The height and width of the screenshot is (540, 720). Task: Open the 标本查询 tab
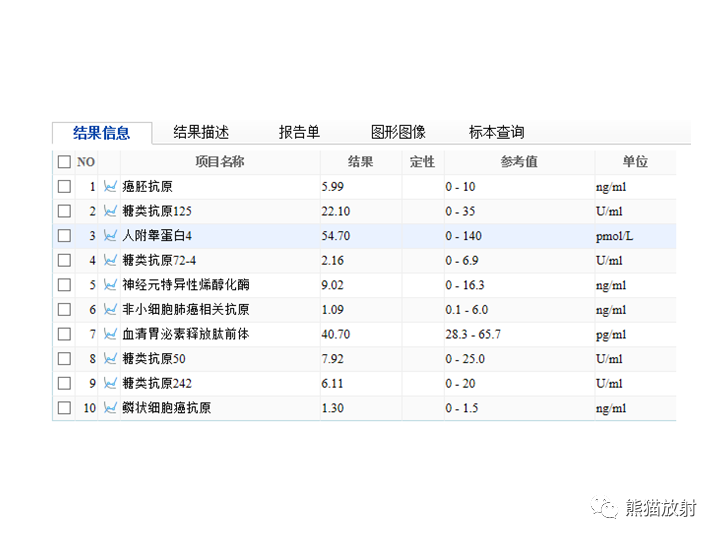pyautogui.click(x=496, y=132)
